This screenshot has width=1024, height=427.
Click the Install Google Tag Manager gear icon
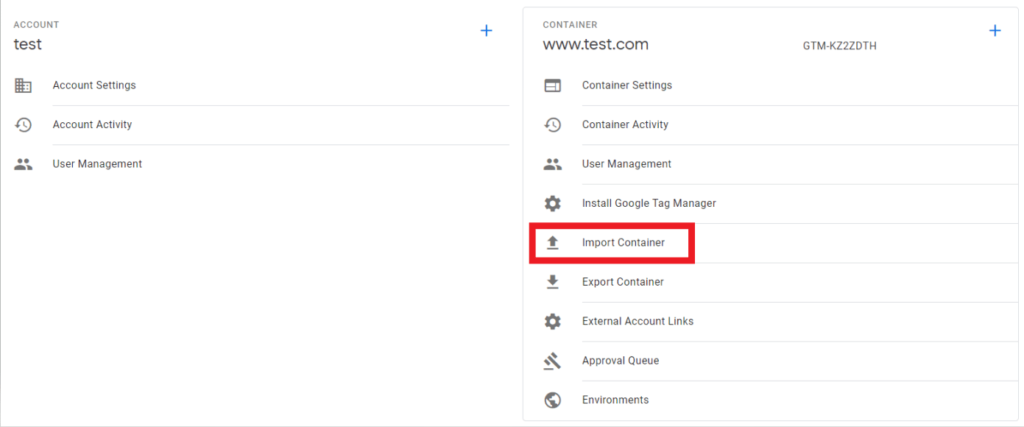pos(552,203)
